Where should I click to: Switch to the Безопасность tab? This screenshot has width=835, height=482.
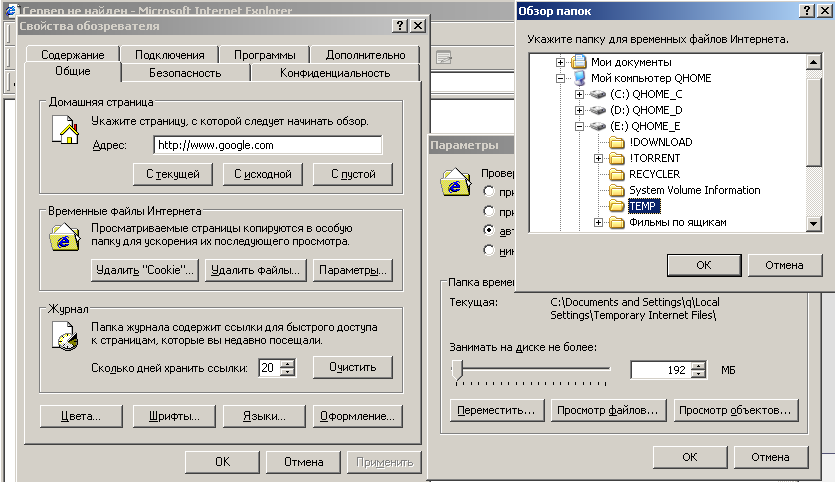click(185, 73)
